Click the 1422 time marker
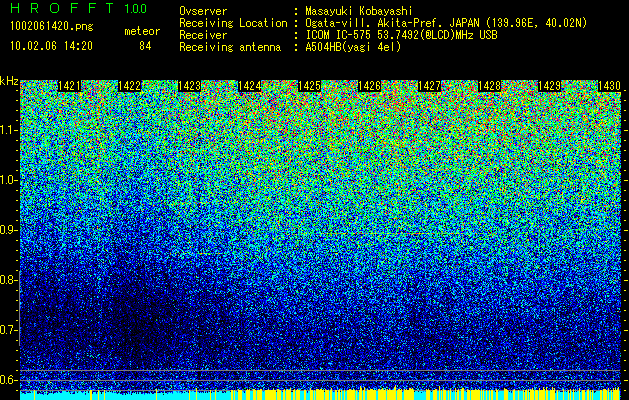This screenshot has height=400, width=629. pos(130,86)
